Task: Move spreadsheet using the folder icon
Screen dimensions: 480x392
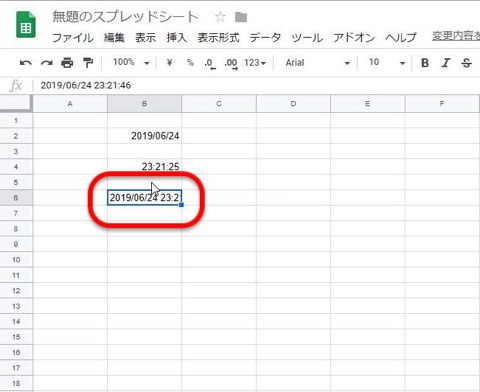Action: tap(241, 17)
